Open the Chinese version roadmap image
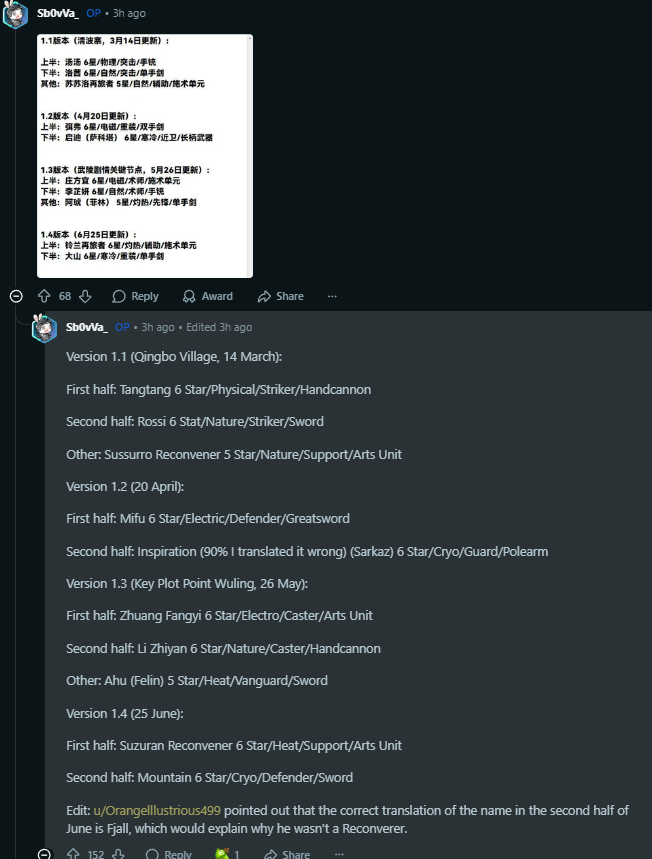Viewport: 652px width, 859px height. [145, 156]
